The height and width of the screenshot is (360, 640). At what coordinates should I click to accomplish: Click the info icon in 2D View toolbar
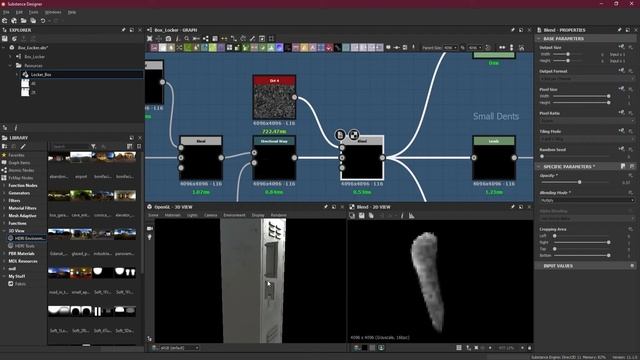[x=402, y=216]
